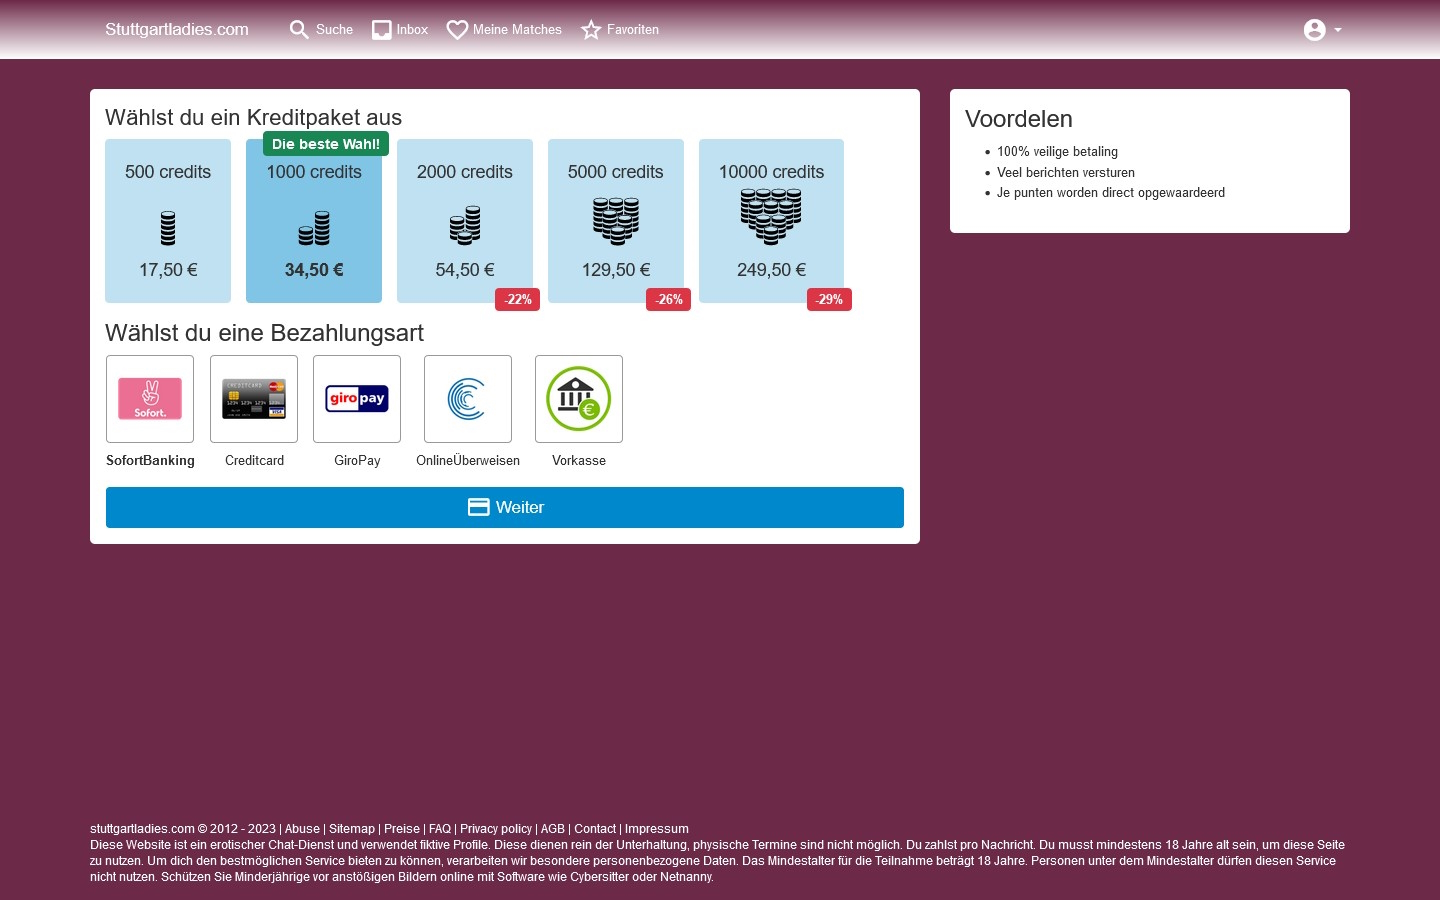The width and height of the screenshot is (1440, 900).
Task: Select the GiroPay payment icon
Action: 357,399
